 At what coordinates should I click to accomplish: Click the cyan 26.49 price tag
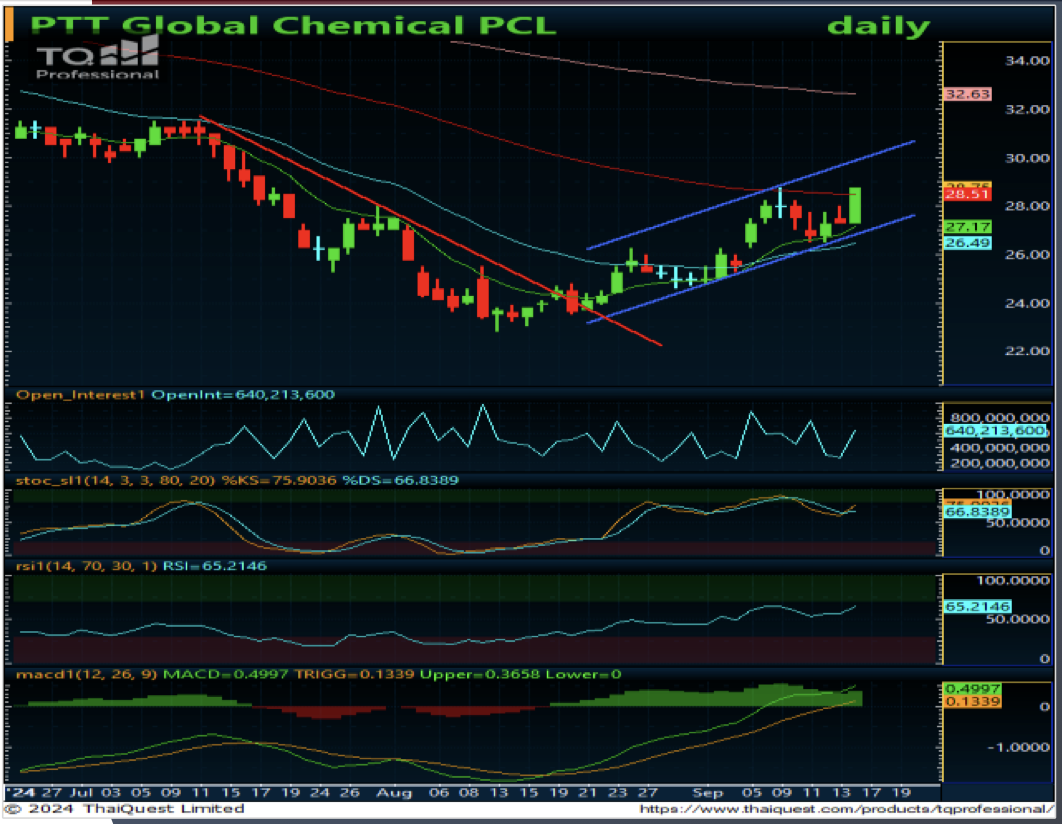point(967,243)
